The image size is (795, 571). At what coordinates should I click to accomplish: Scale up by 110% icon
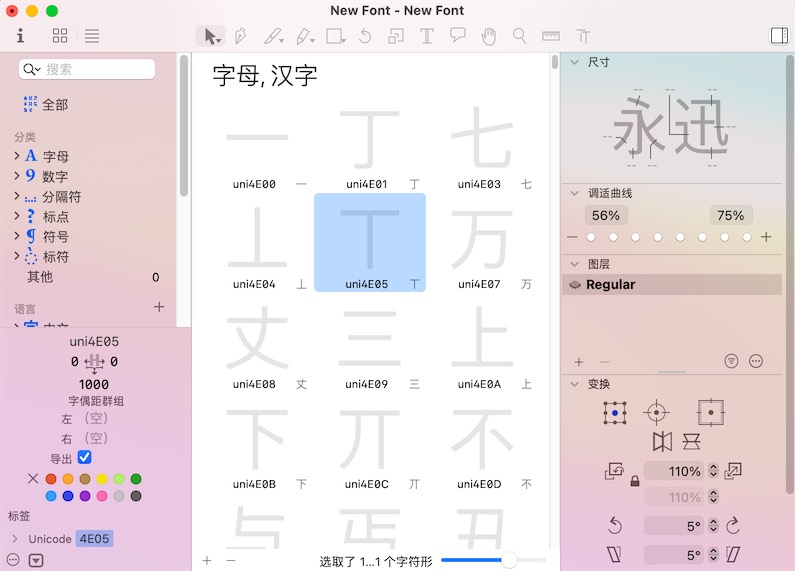[x=733, y=471]
